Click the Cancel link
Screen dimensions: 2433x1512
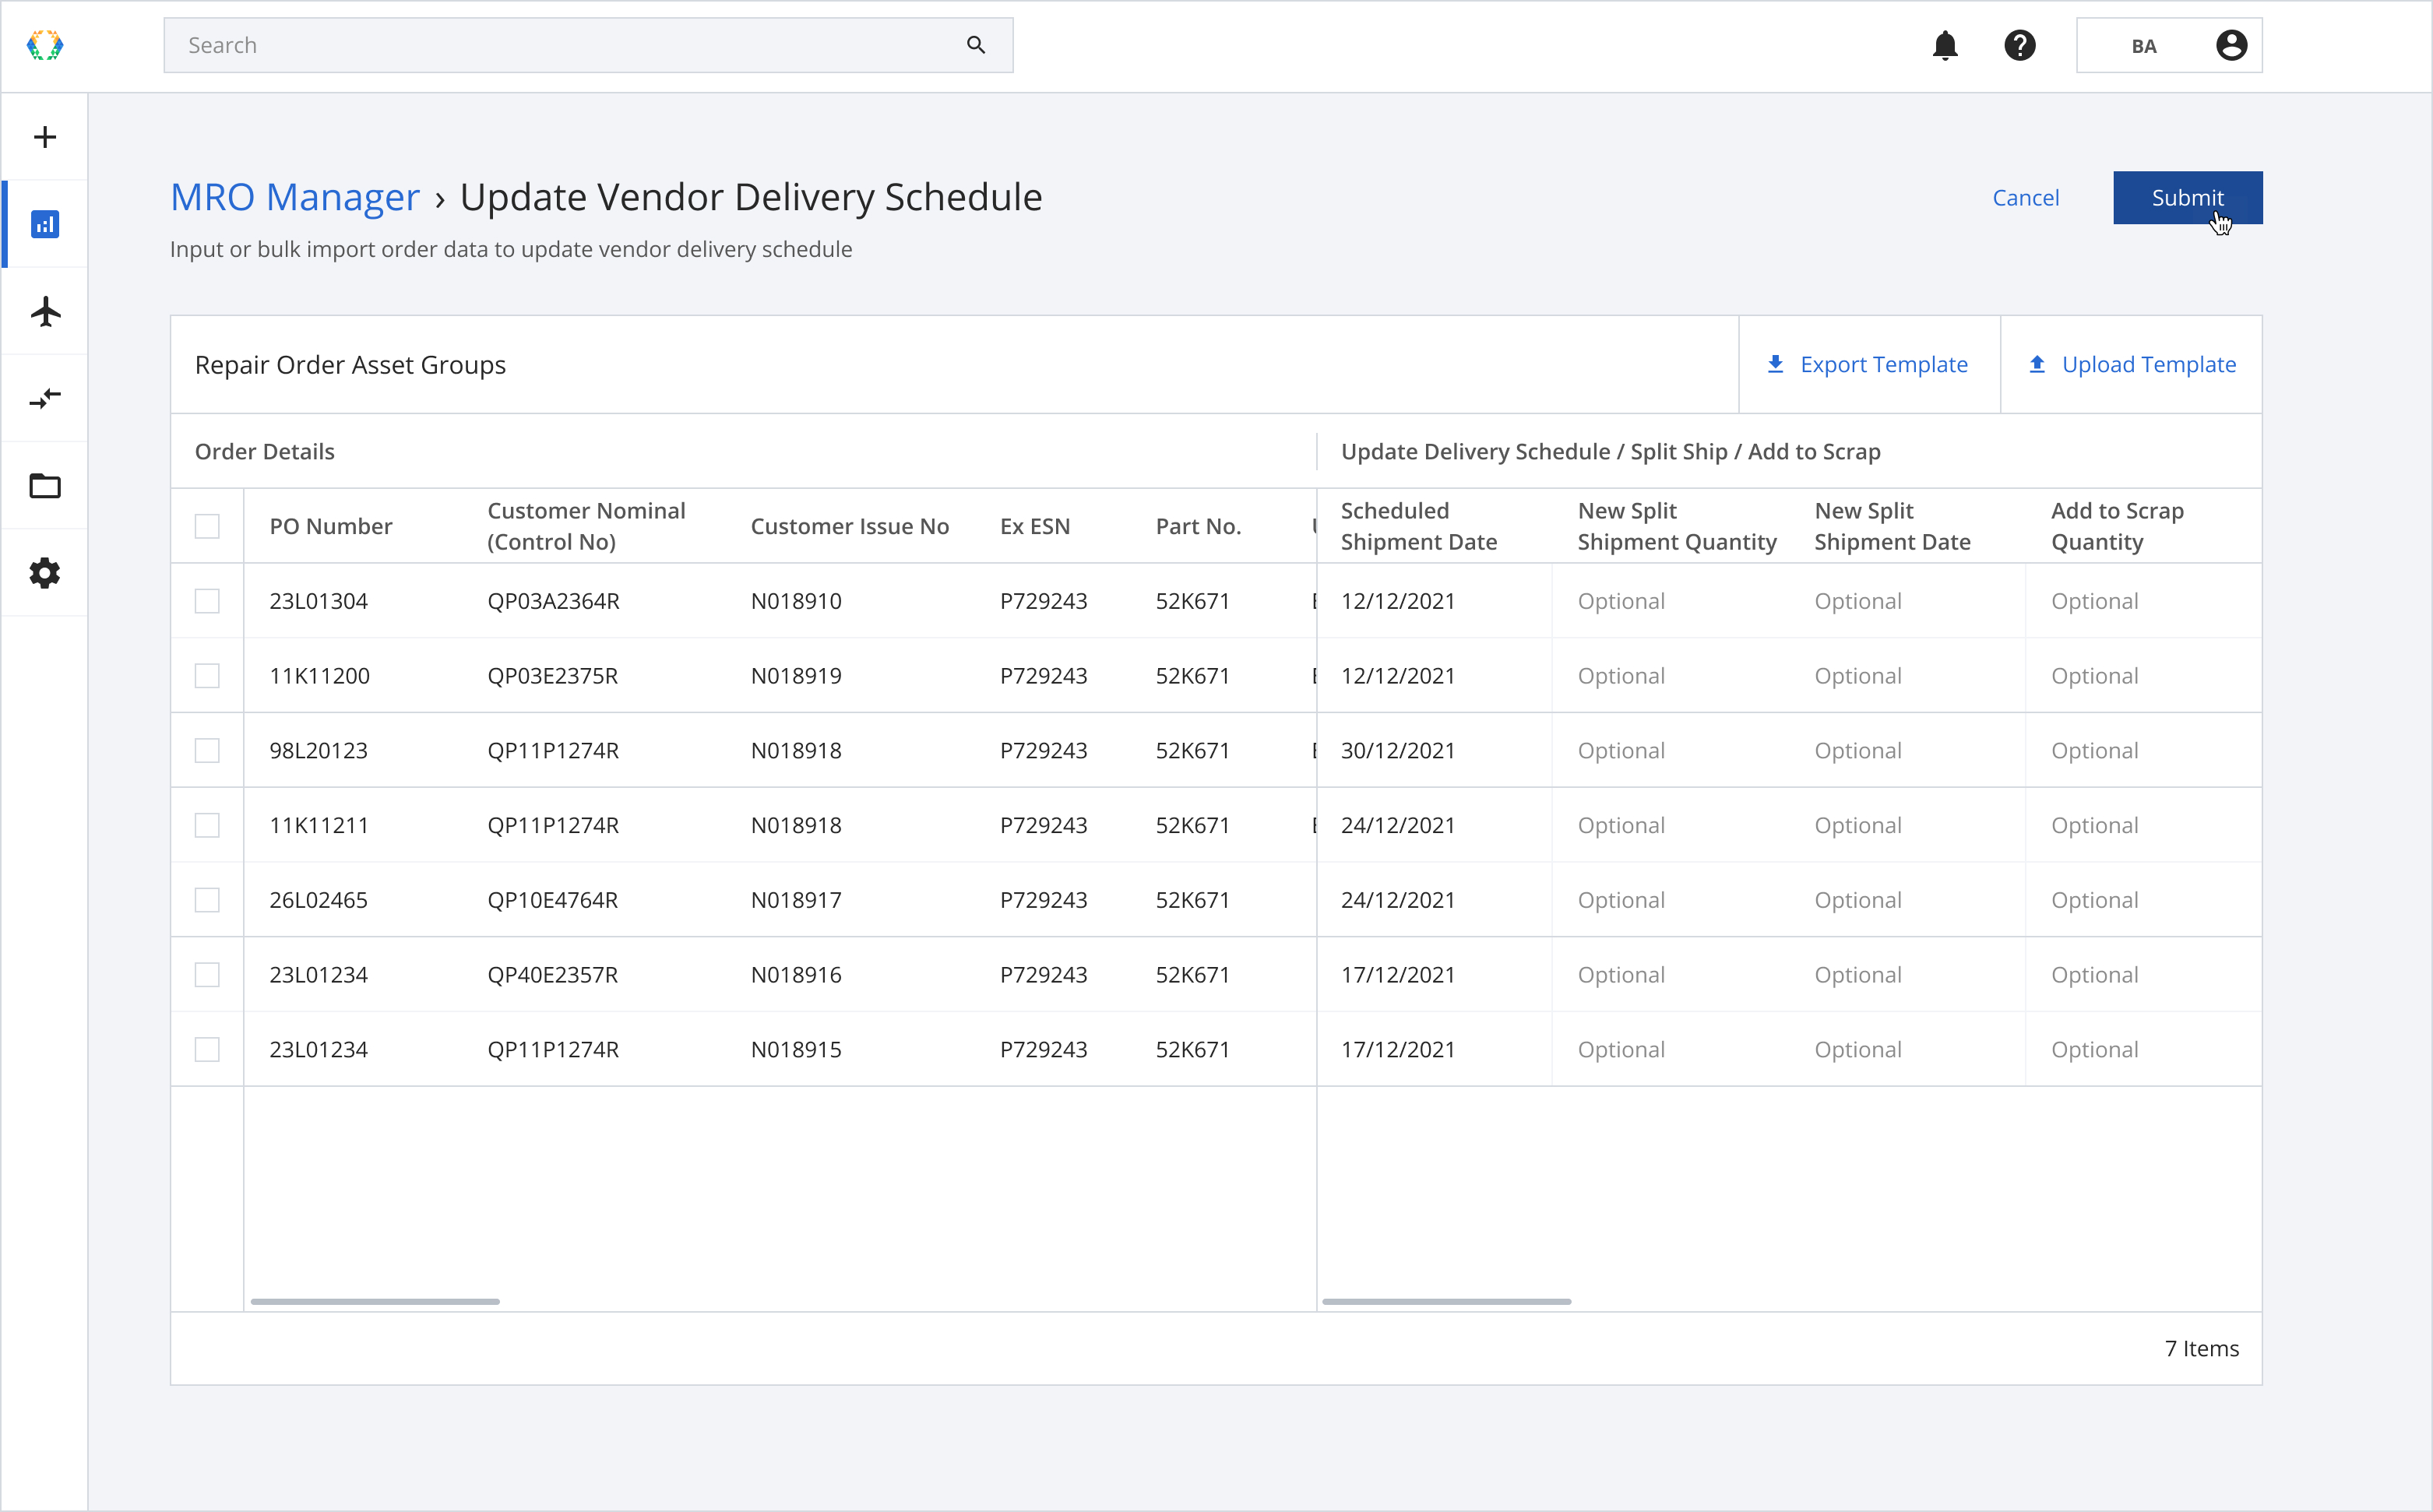pos(2025,198)
